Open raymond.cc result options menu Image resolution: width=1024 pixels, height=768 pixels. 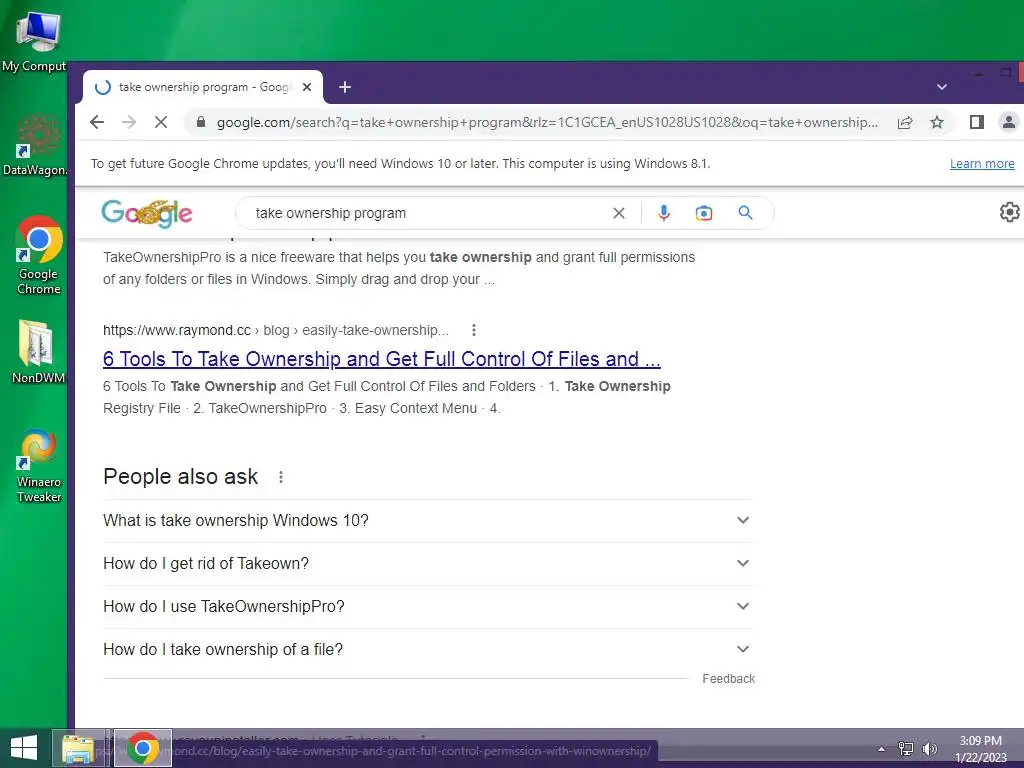click(473, 330)
